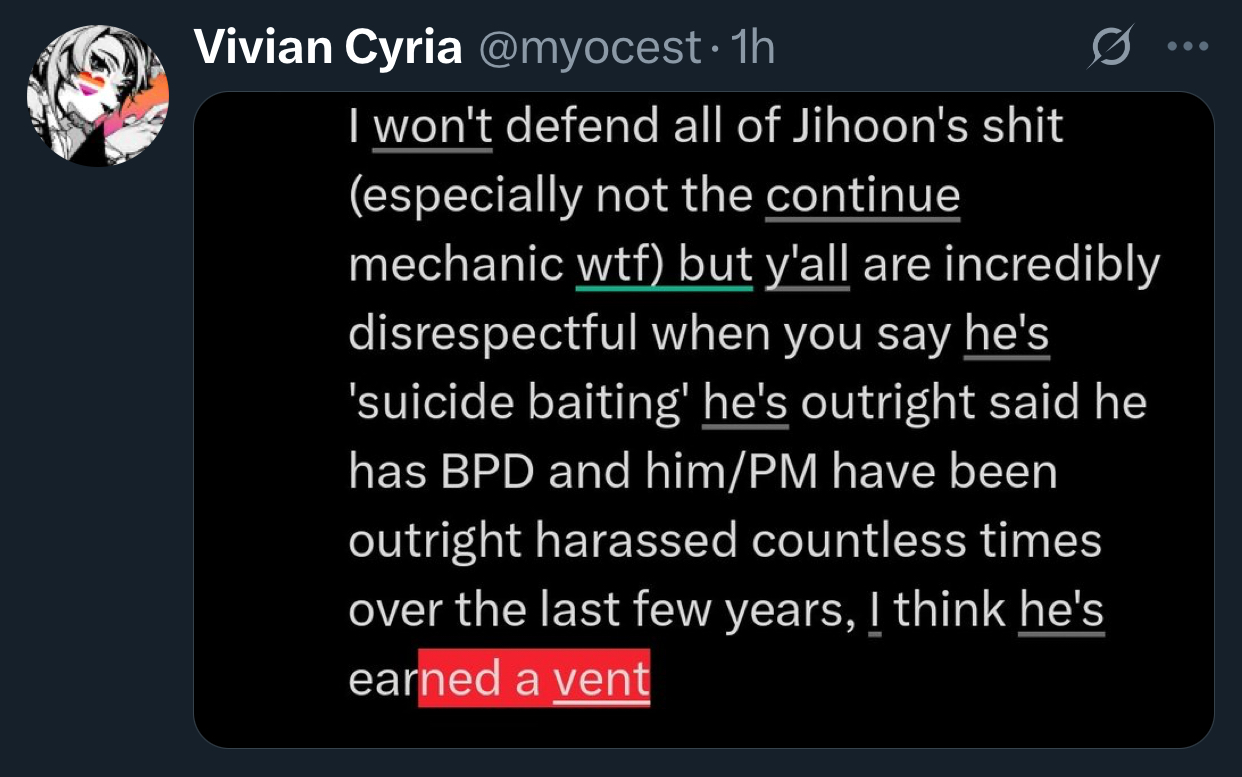Click the green-underlined "wtf) but" text
The width and height of the screenshot is (1242, 777).
tap(665, 265)
